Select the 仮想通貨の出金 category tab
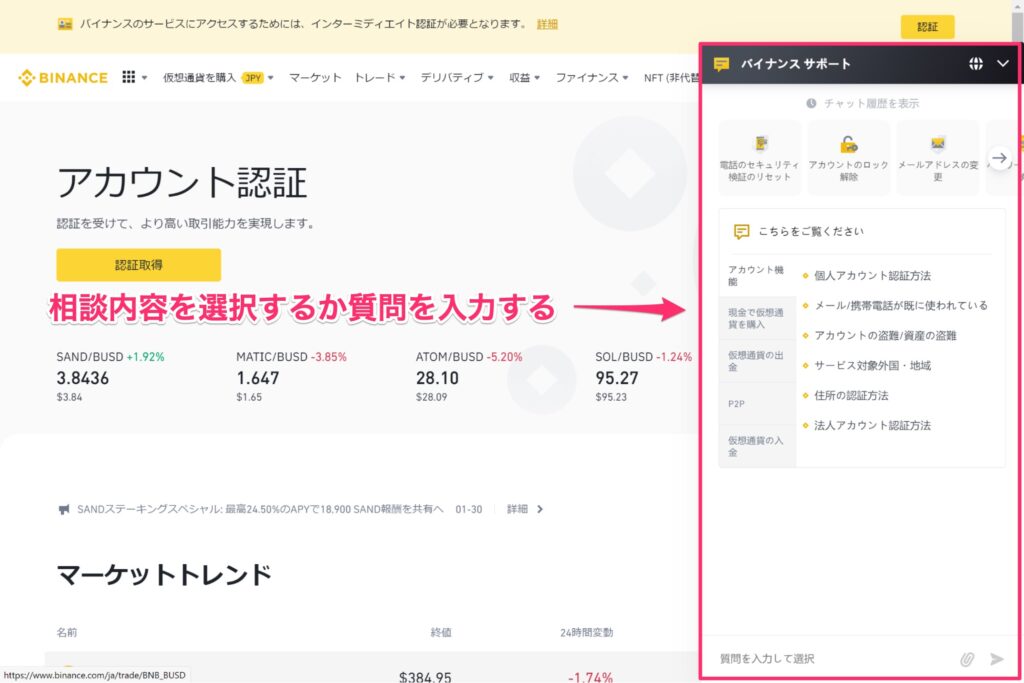 click(x=757, y=361)
